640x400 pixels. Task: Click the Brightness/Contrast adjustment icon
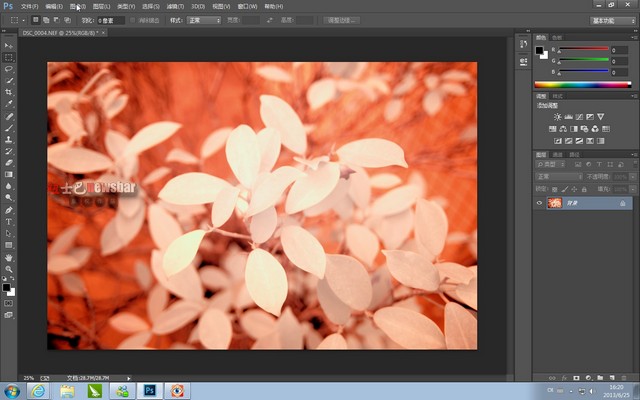coord(556,117)
